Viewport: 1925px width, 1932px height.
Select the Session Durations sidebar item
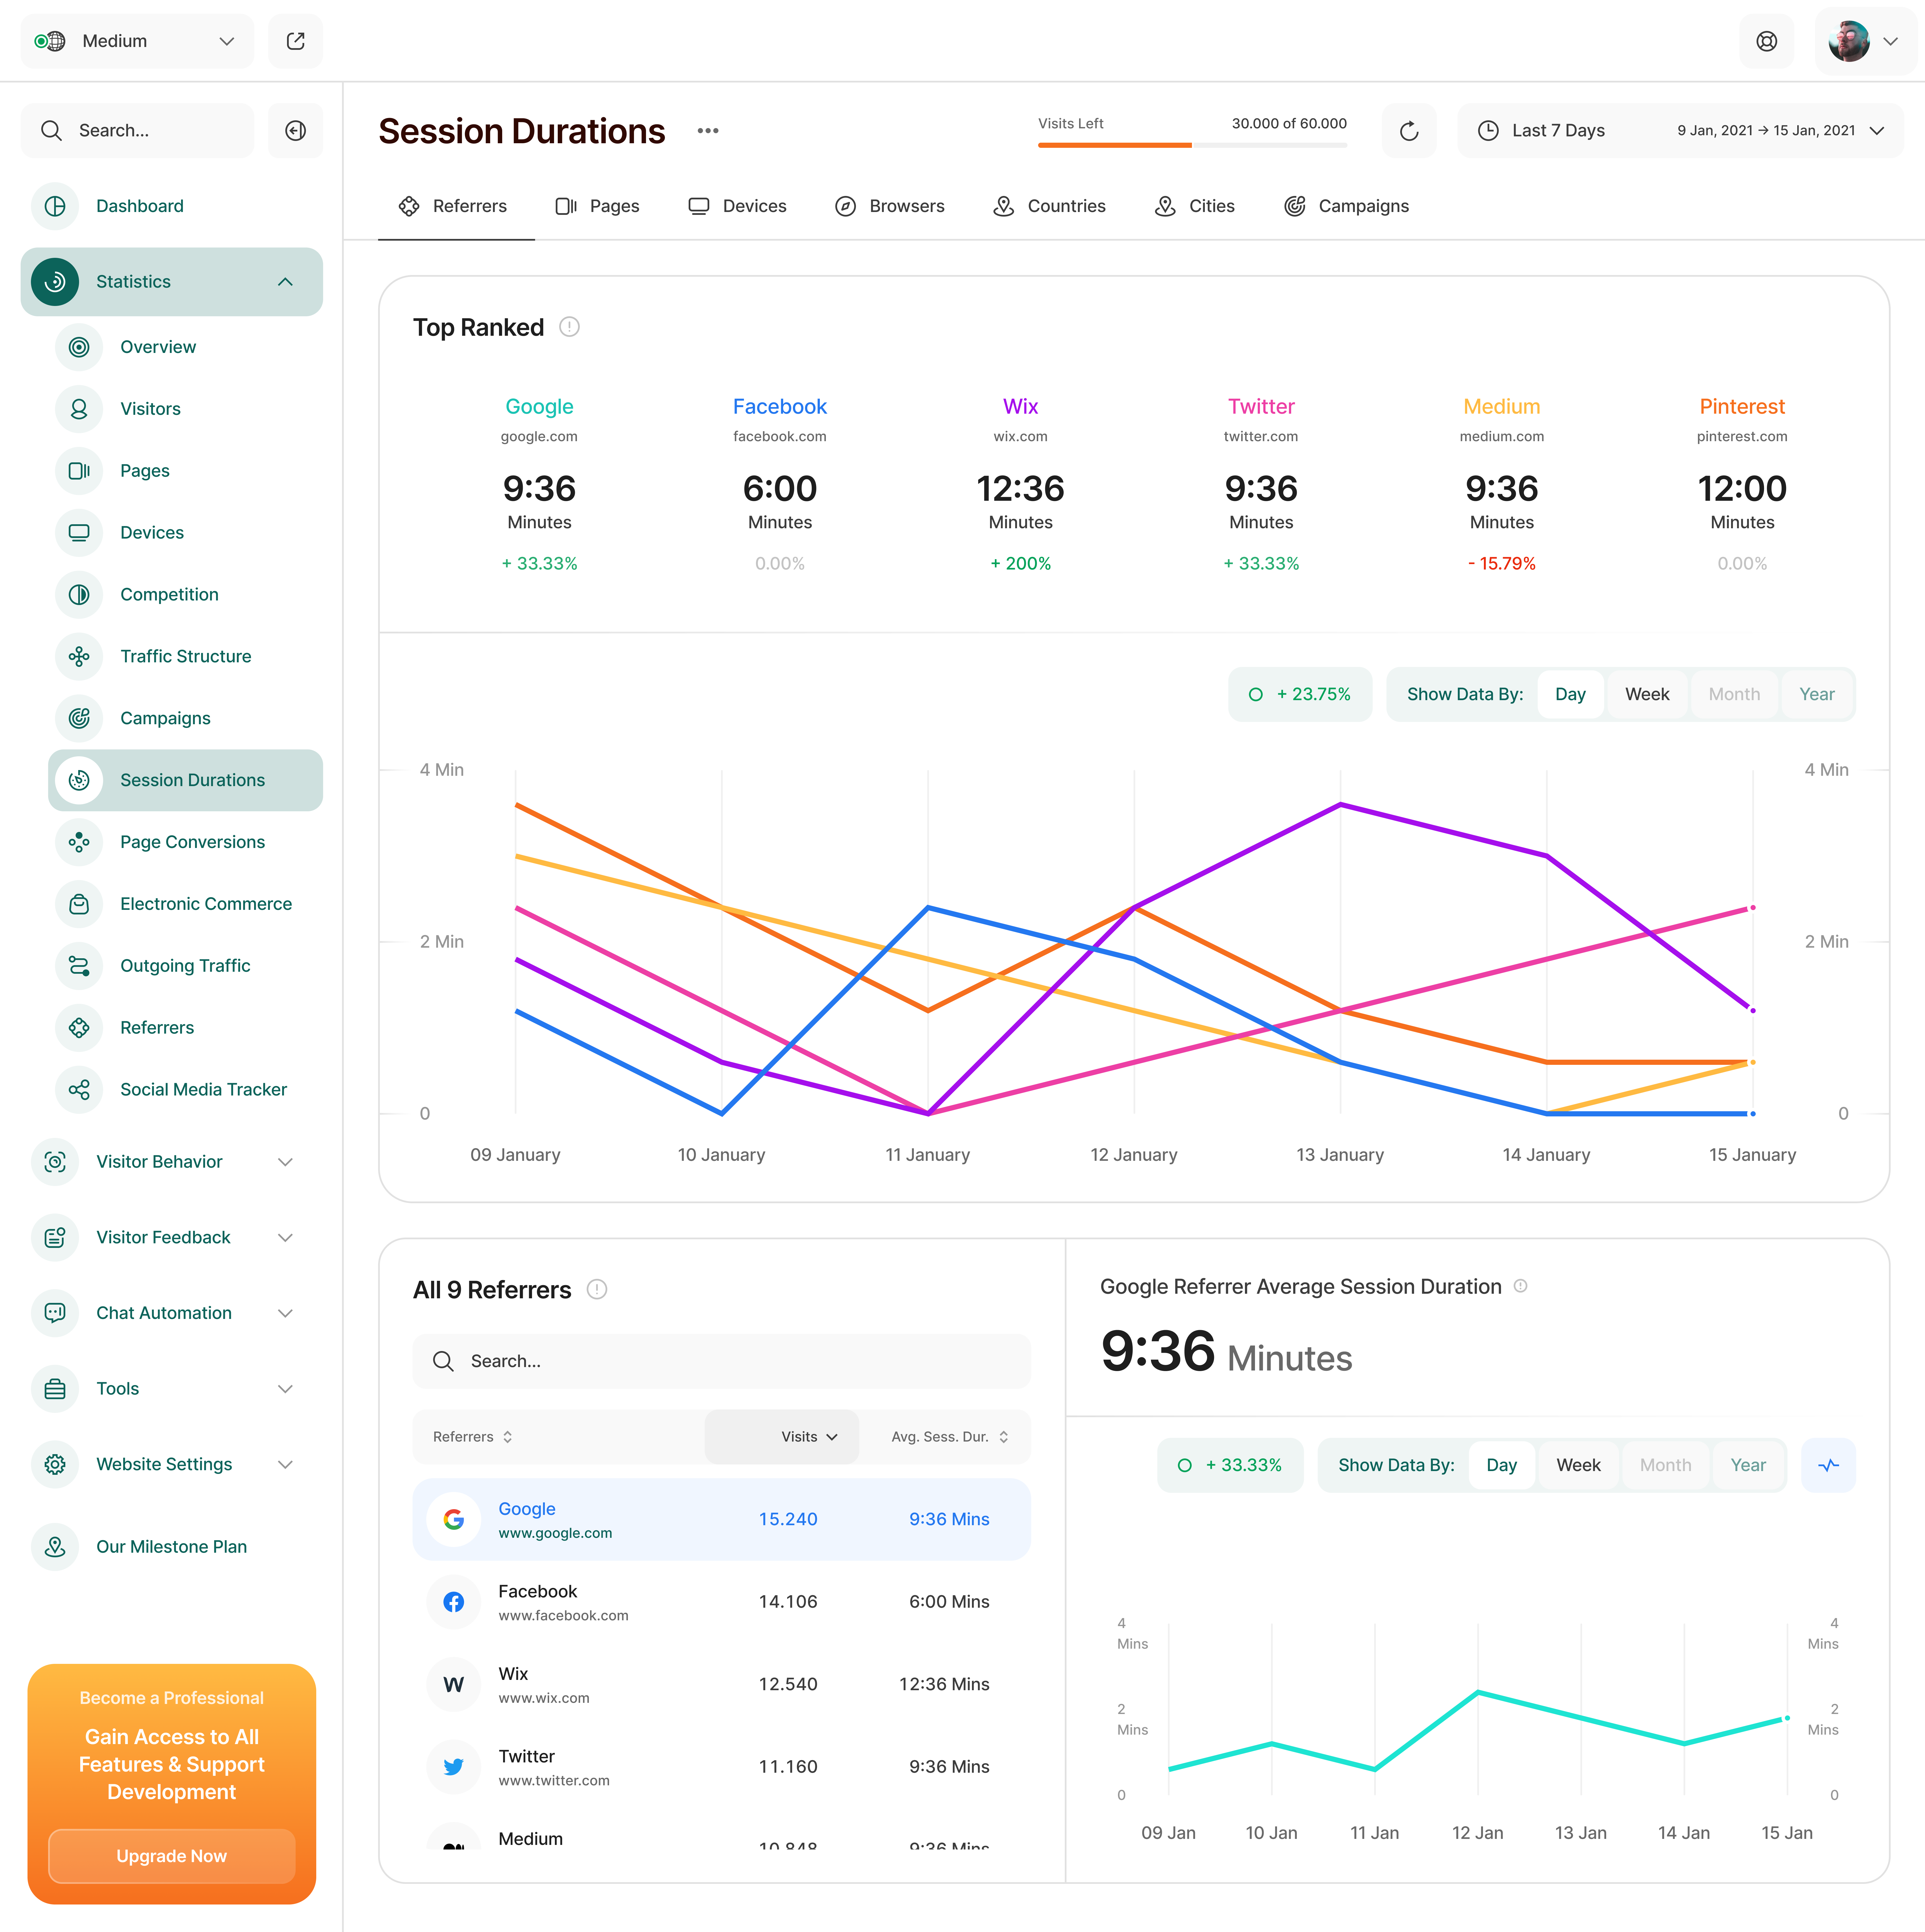(185, 780)
